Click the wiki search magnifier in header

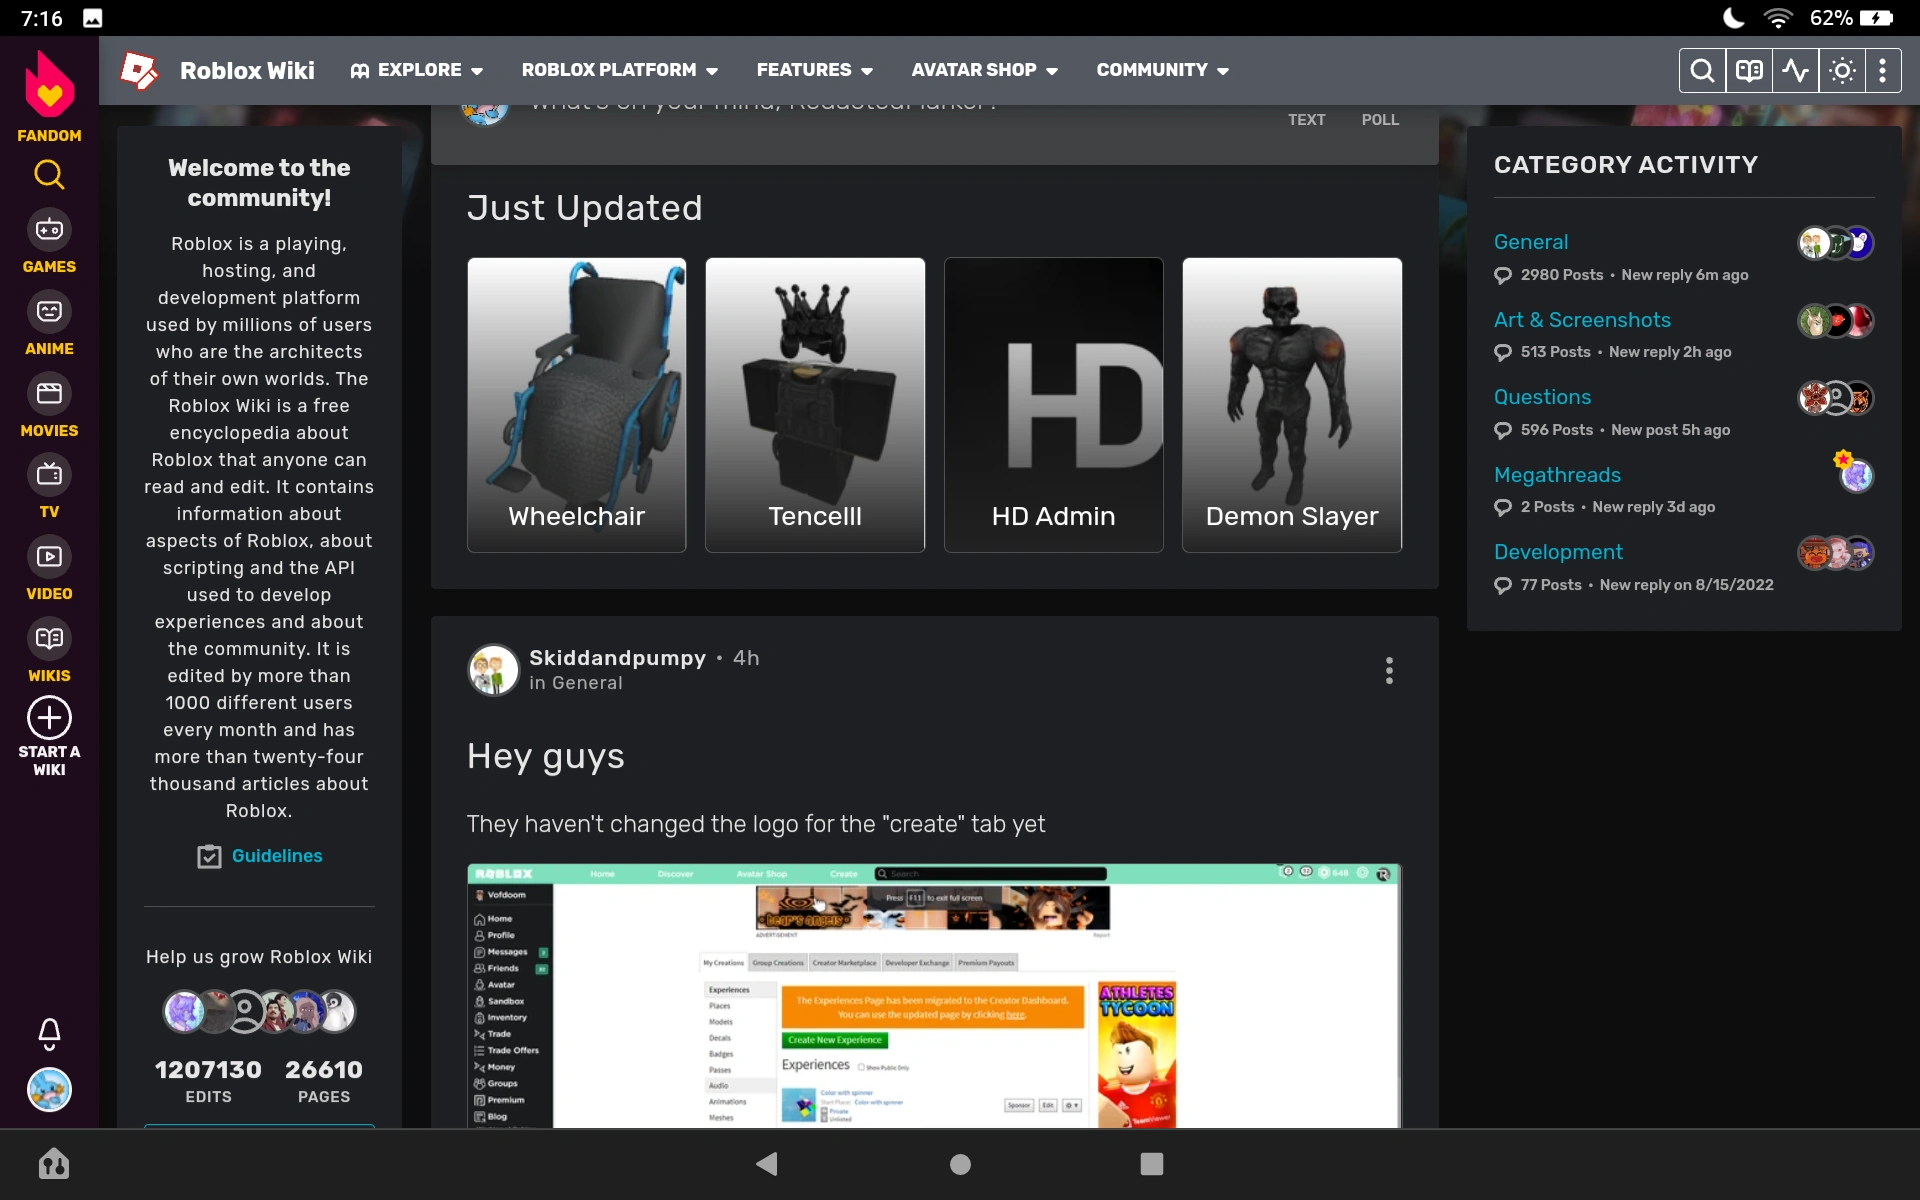(x=1701, y=71)
